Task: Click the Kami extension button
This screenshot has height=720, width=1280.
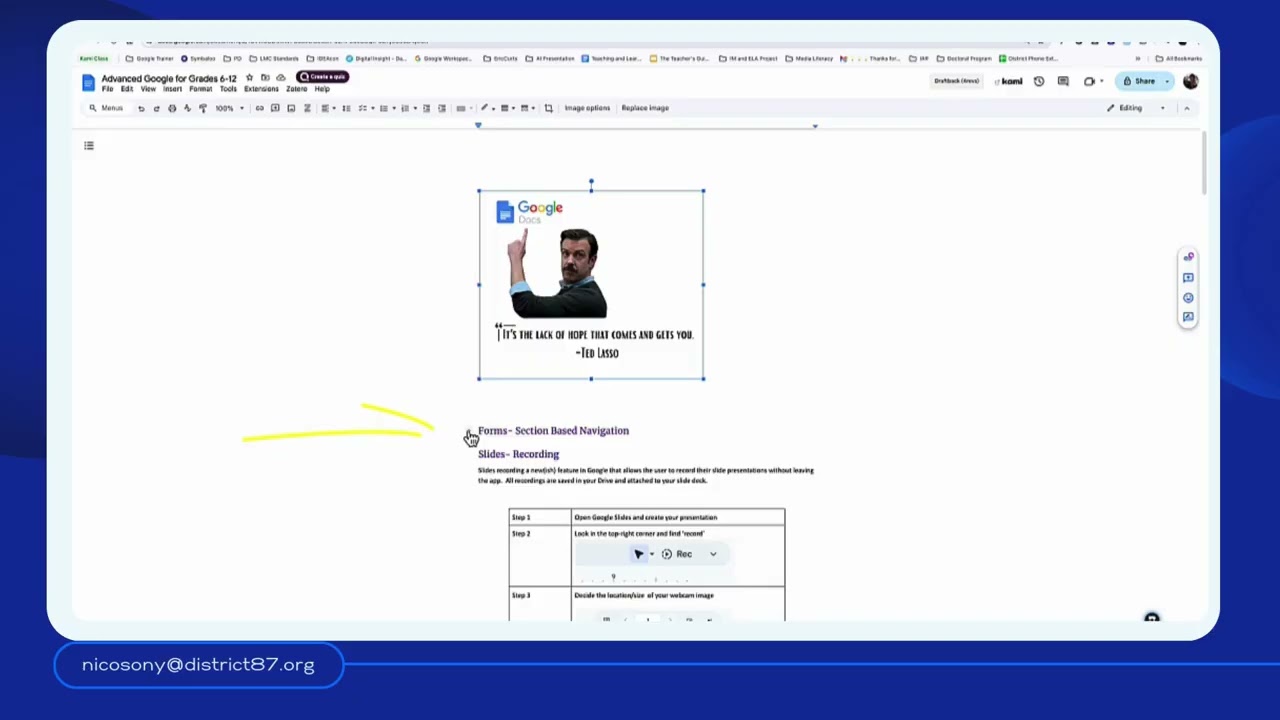Action: tap(1009, 81)
